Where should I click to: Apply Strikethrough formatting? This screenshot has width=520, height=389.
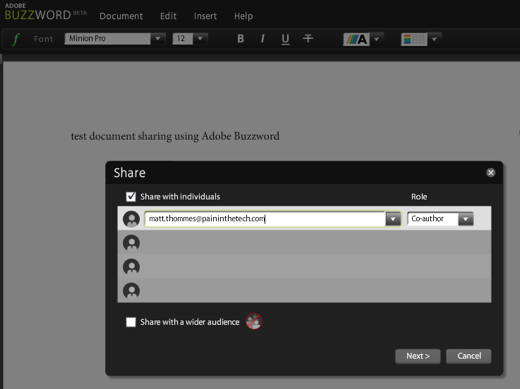308,39
